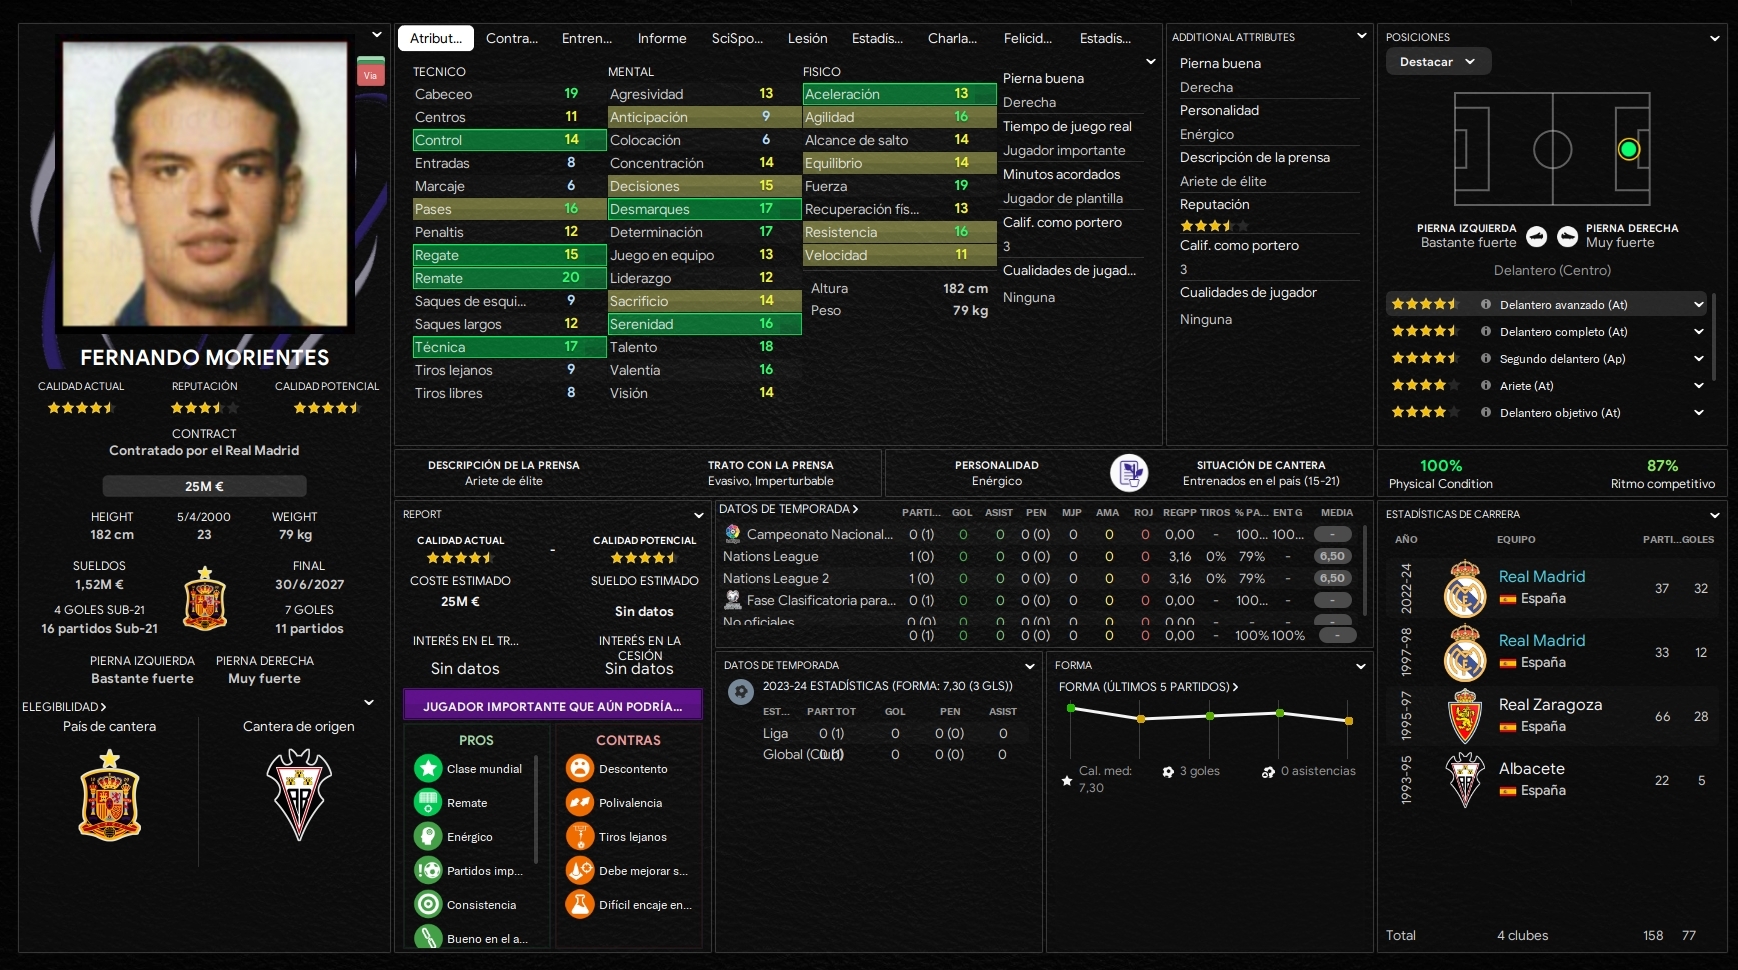The height and width of the screenshot is (970, 1738).
Task: Expand the Segundo delantero (Ap) role row
Action: (x=1699, y=359)
